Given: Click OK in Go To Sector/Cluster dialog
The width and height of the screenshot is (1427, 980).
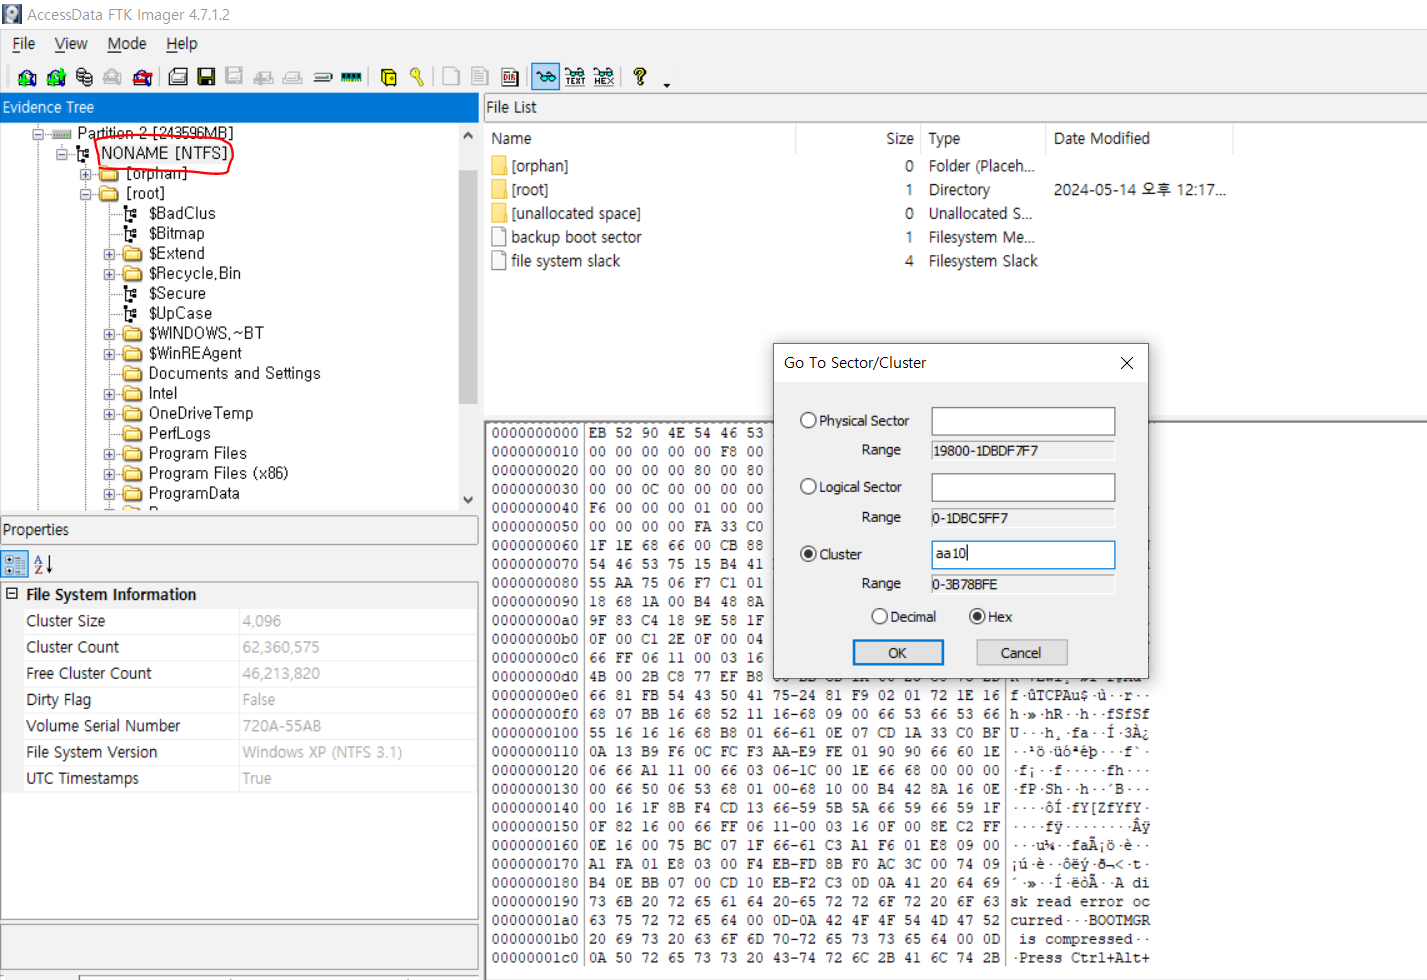Looking at the screenshot, I should tap(898, 653).
